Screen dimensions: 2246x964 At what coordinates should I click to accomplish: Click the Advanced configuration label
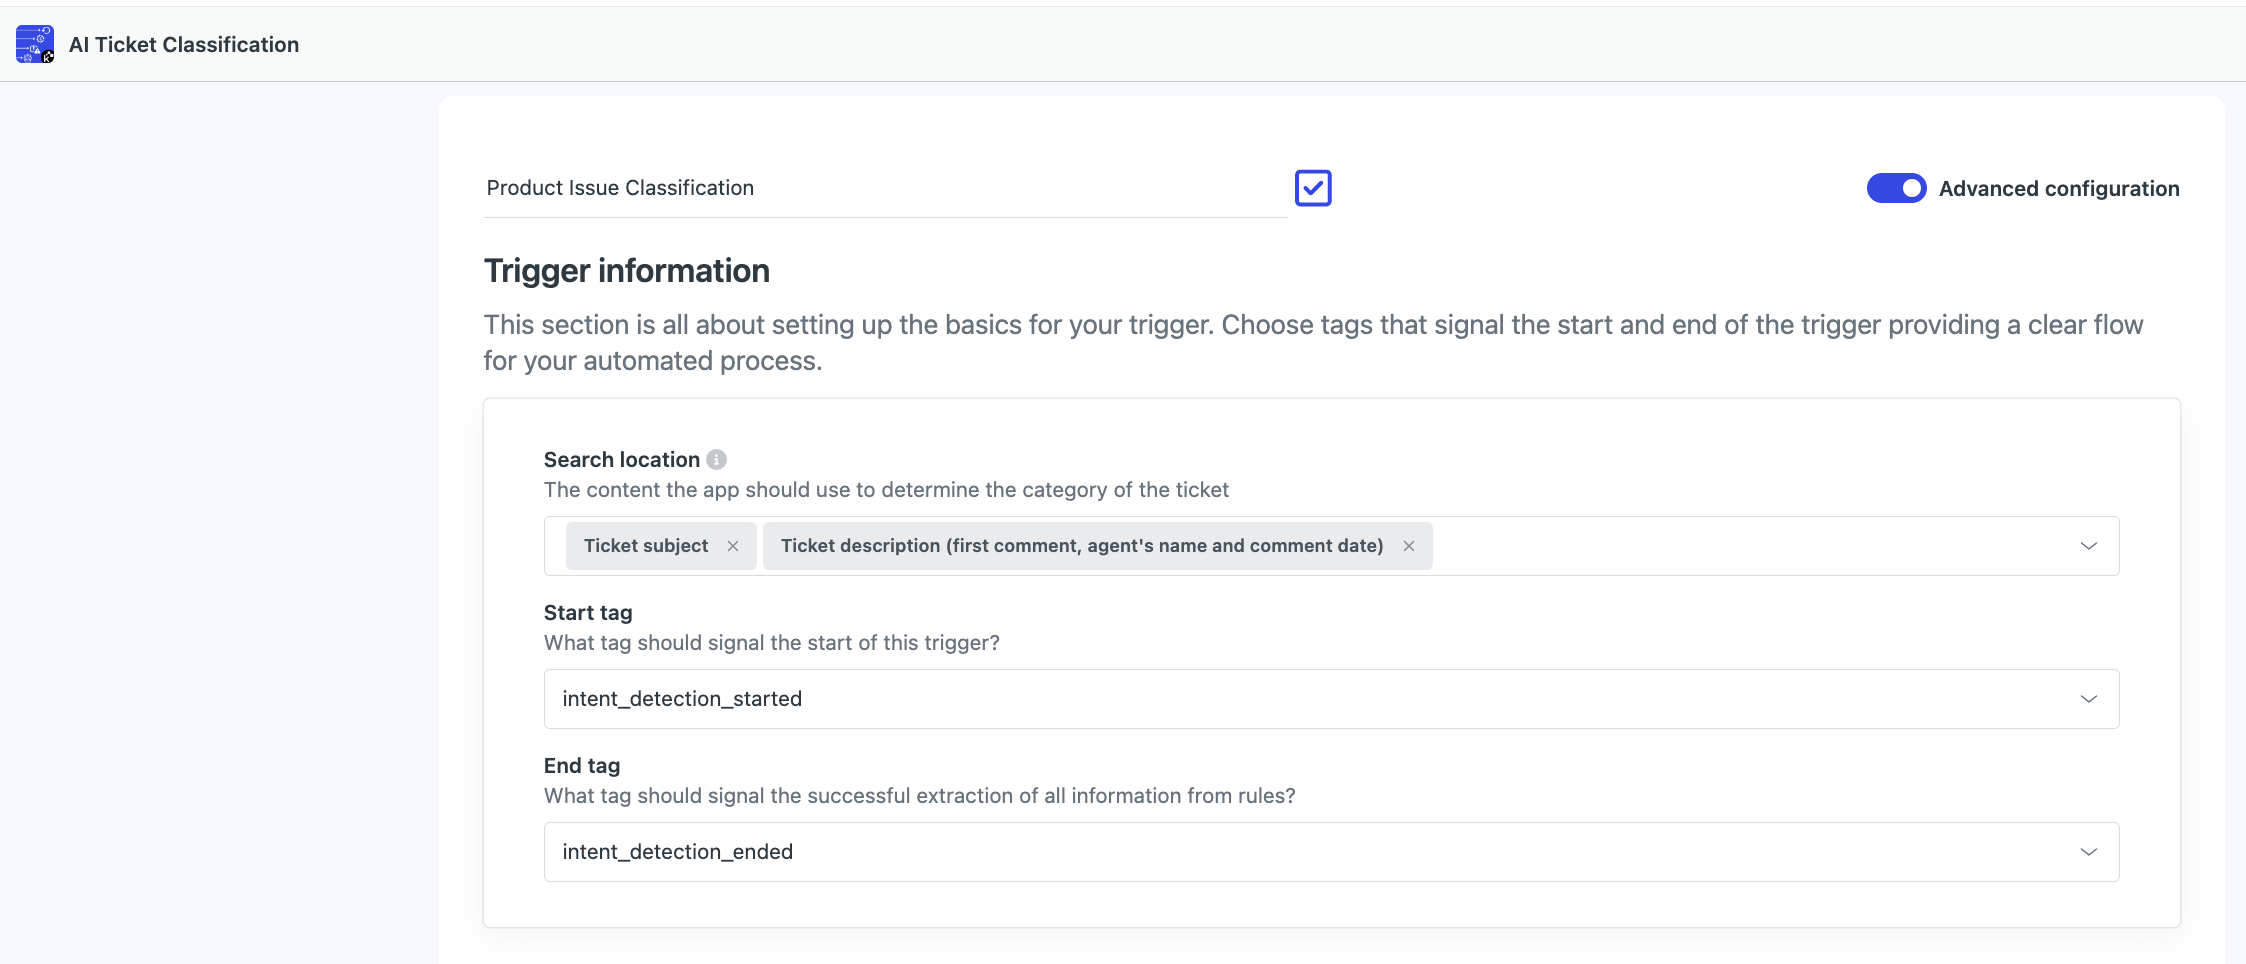[x=2059, y=189]
